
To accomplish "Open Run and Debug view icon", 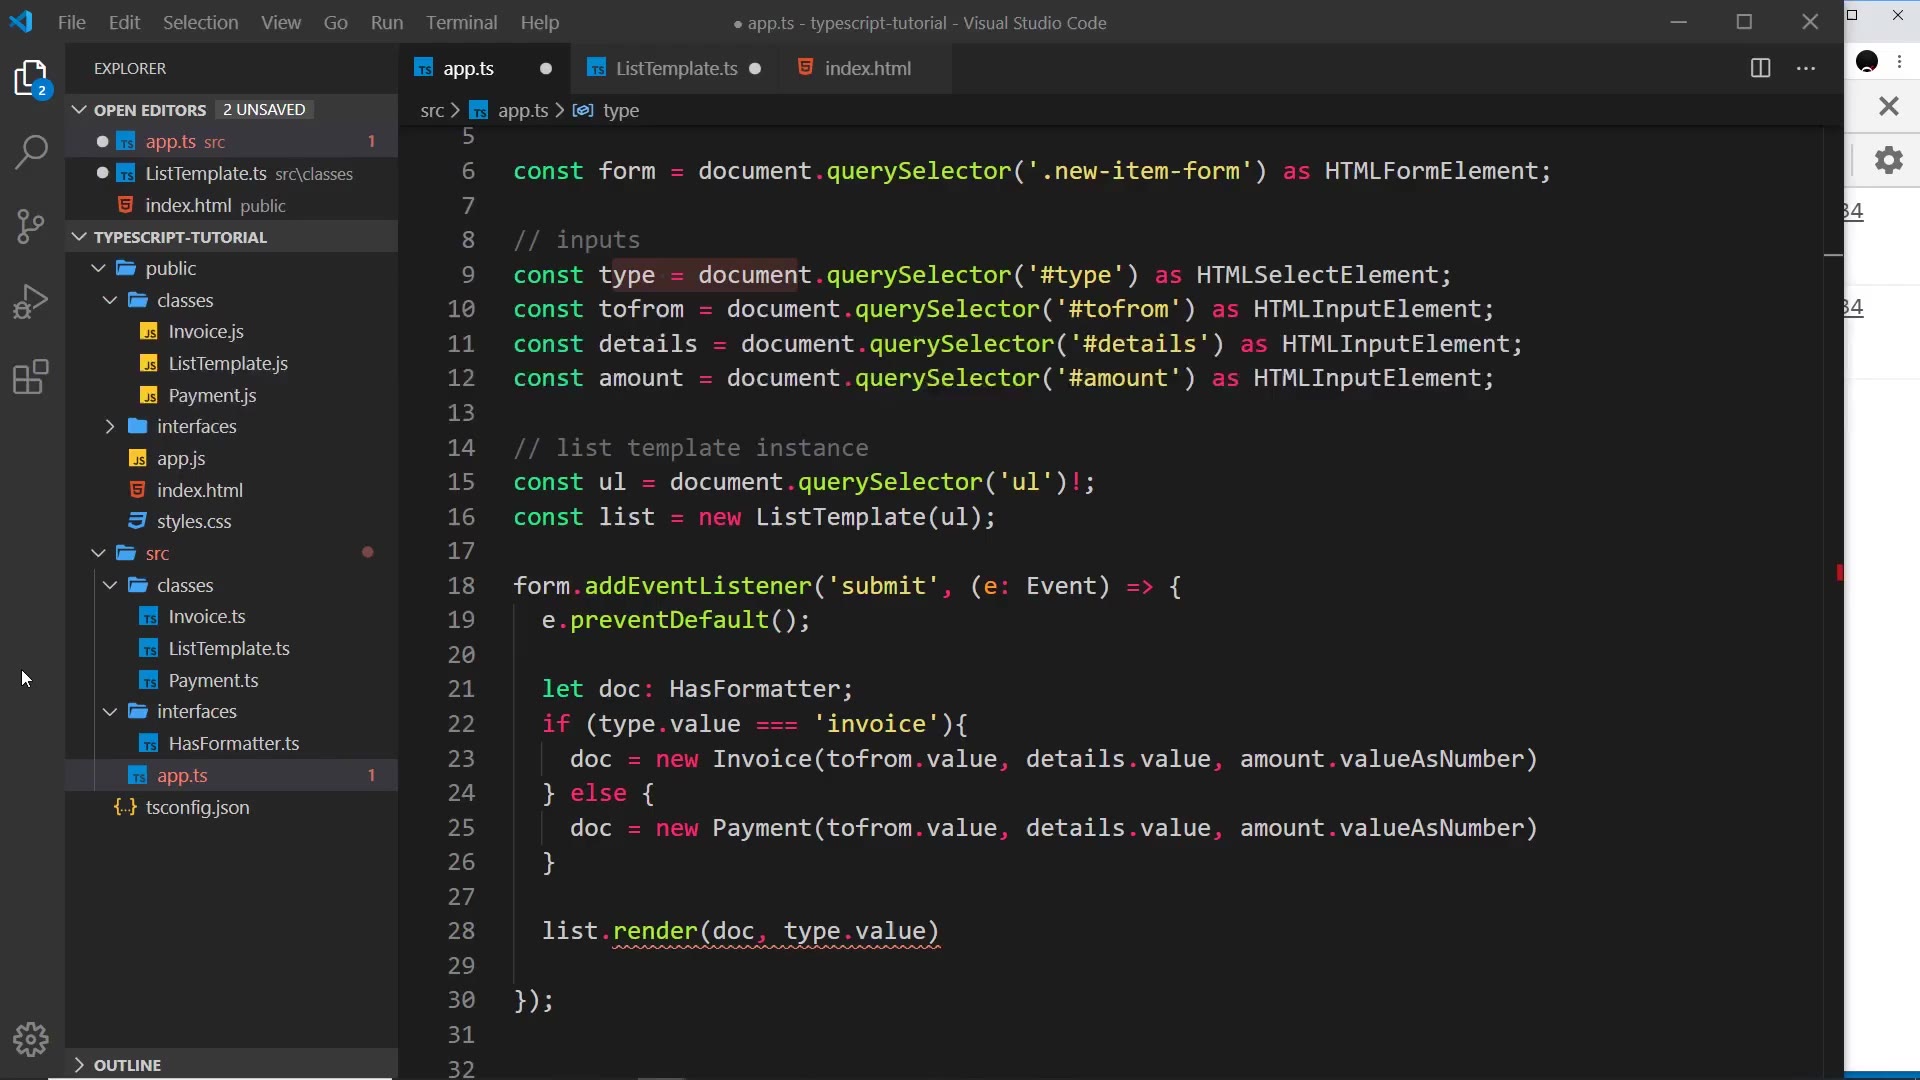I will click(x=31, y=302).
